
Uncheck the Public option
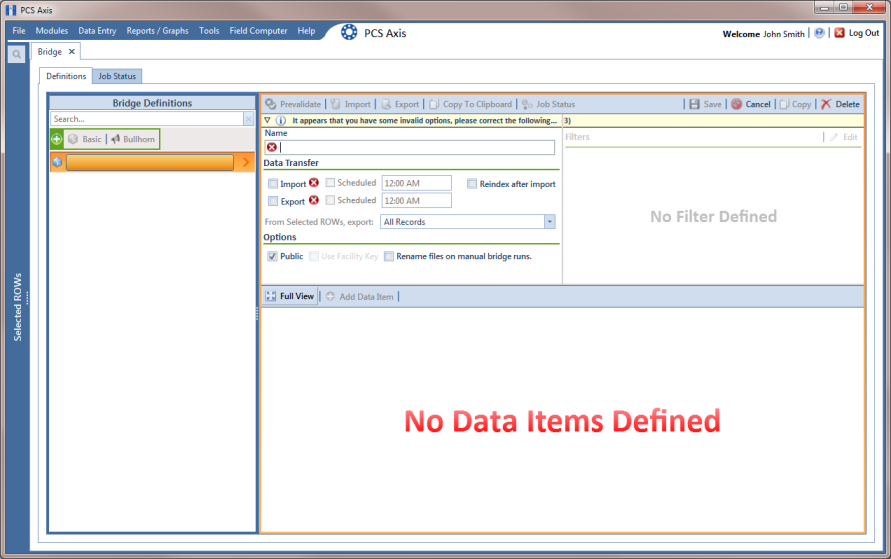[x=272, y=256]
